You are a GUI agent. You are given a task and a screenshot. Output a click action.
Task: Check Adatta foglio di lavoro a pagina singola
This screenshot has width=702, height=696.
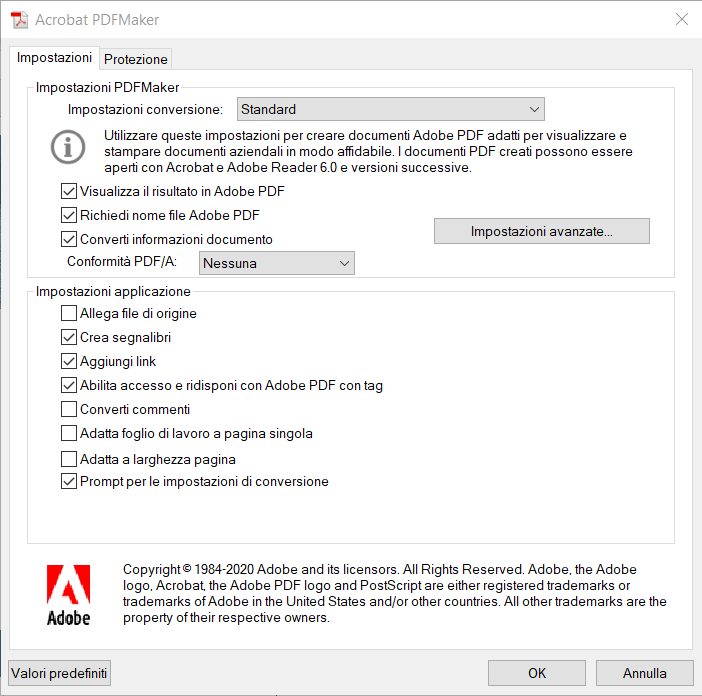(69, 433)
